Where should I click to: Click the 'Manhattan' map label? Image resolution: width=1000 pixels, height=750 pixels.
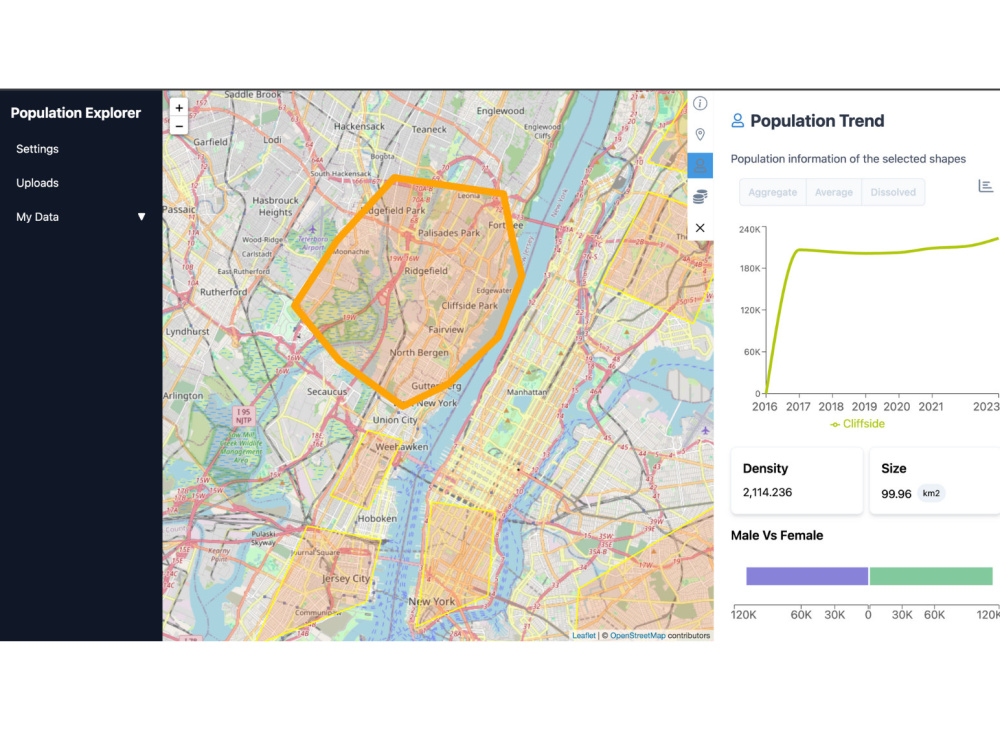coord(527,392)
